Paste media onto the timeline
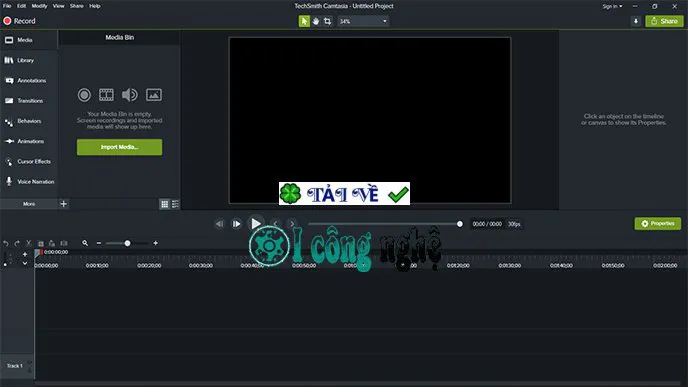The width and height of the screenshot is (688, 387). click(x=52, y=243)
